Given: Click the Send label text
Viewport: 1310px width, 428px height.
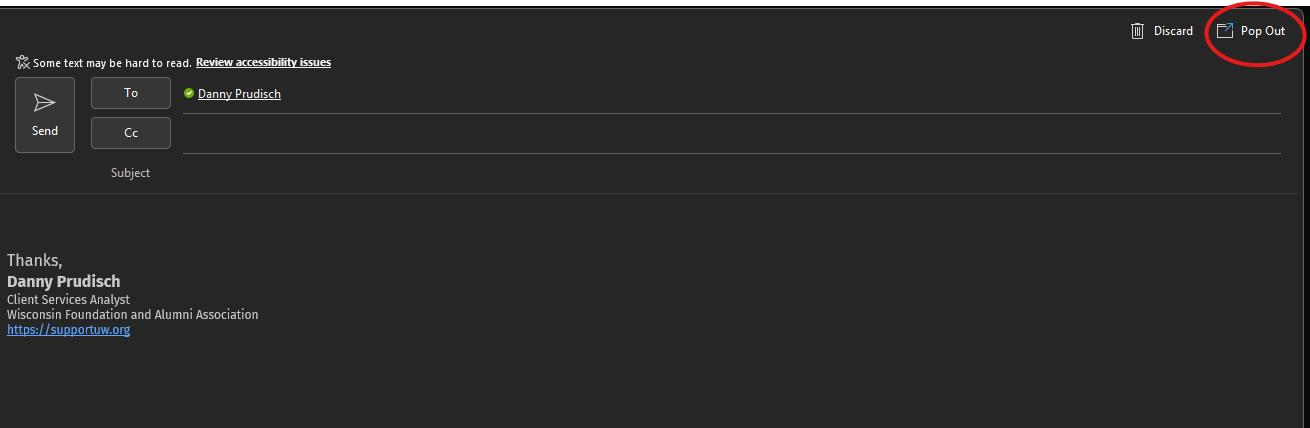Looking at the screenshot, I should (x=45, y=131).
